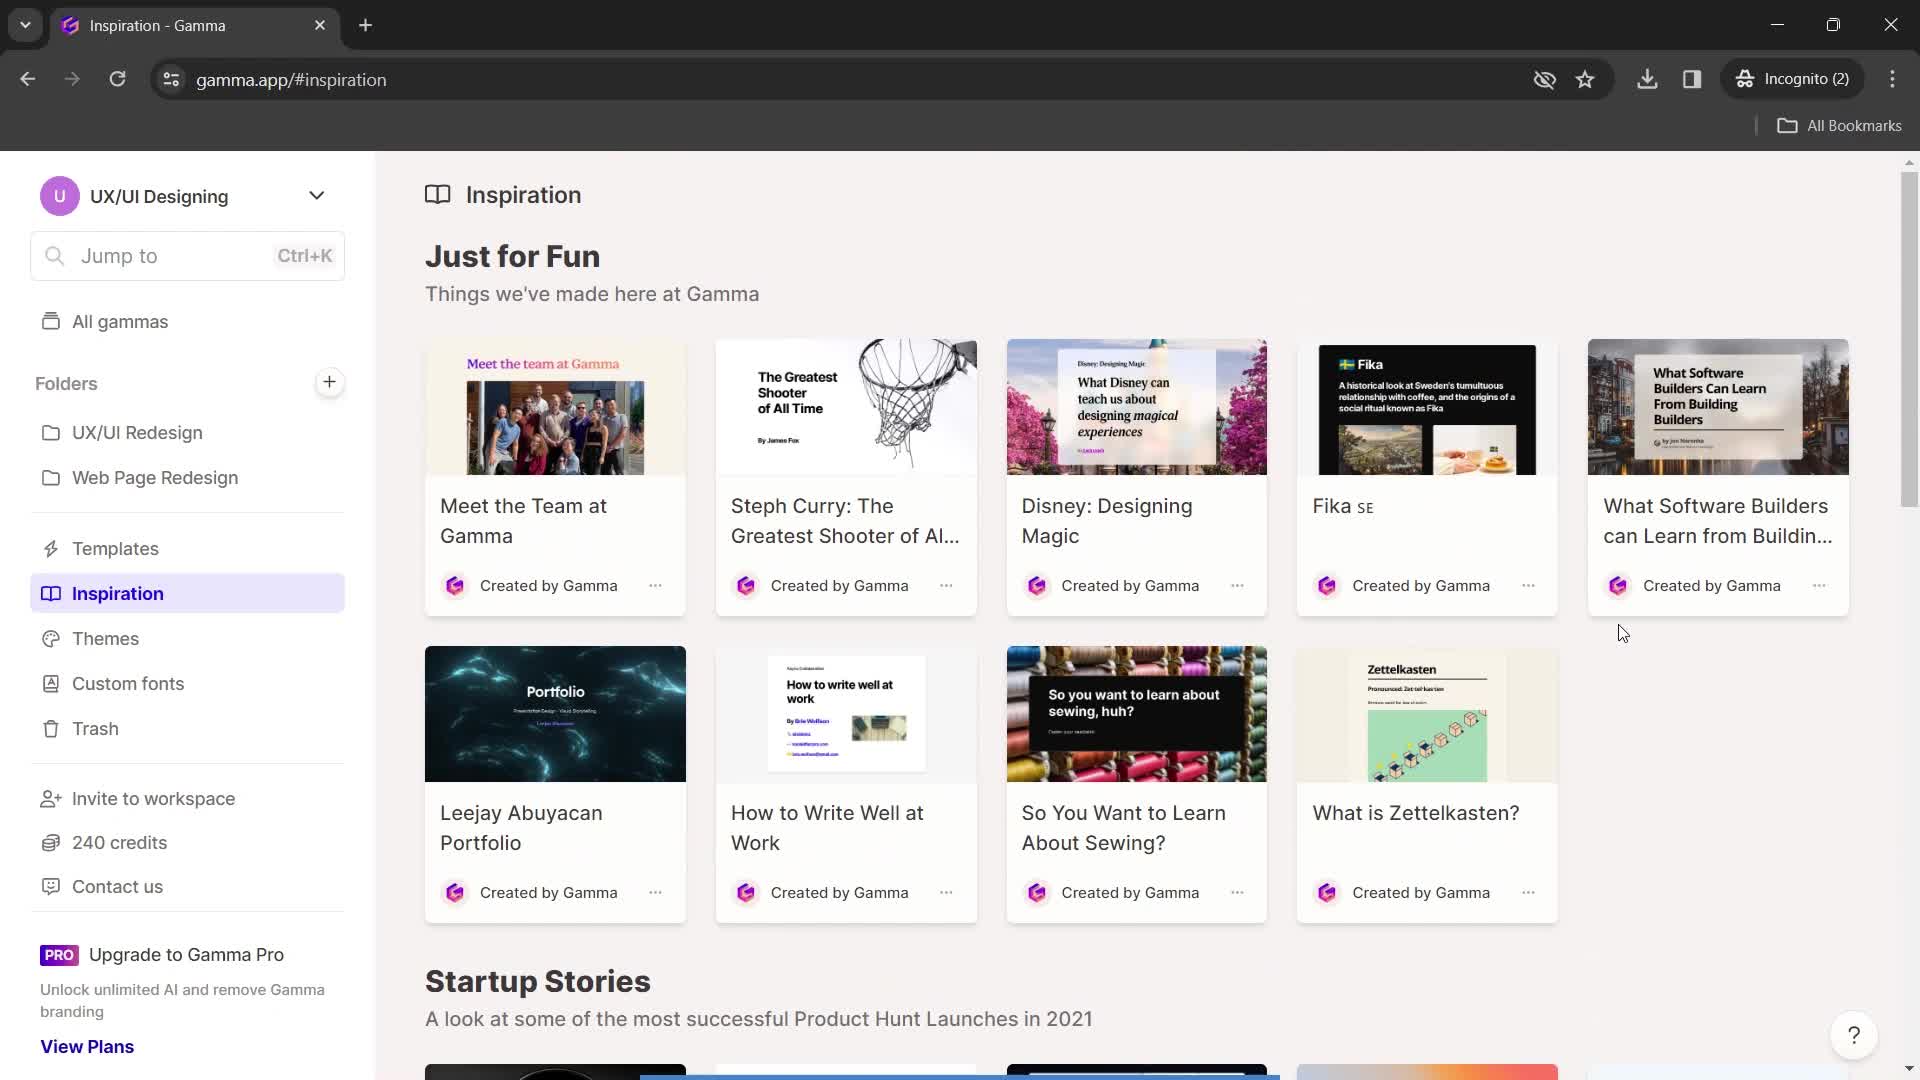Click Gamma avatar on Leejay Portfolio card

pyautogui.click(x=455, y=893)
